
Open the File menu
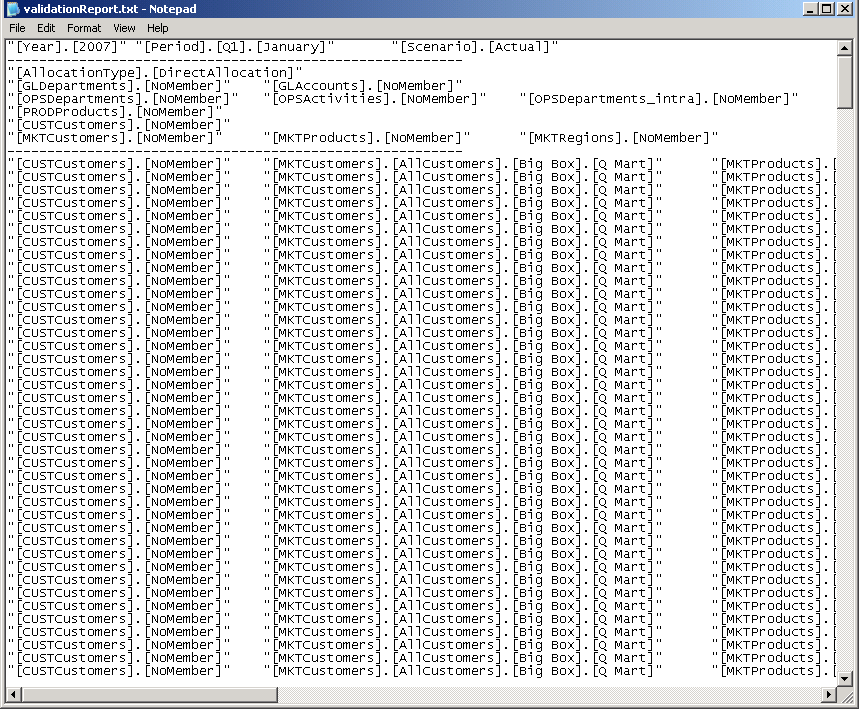[16, 28]
